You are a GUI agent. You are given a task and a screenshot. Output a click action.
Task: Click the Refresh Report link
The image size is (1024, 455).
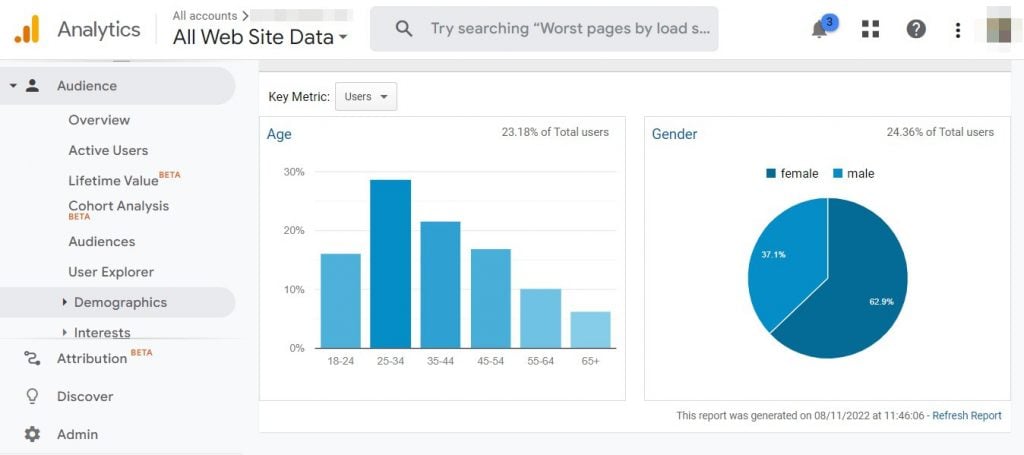[966, 416]
